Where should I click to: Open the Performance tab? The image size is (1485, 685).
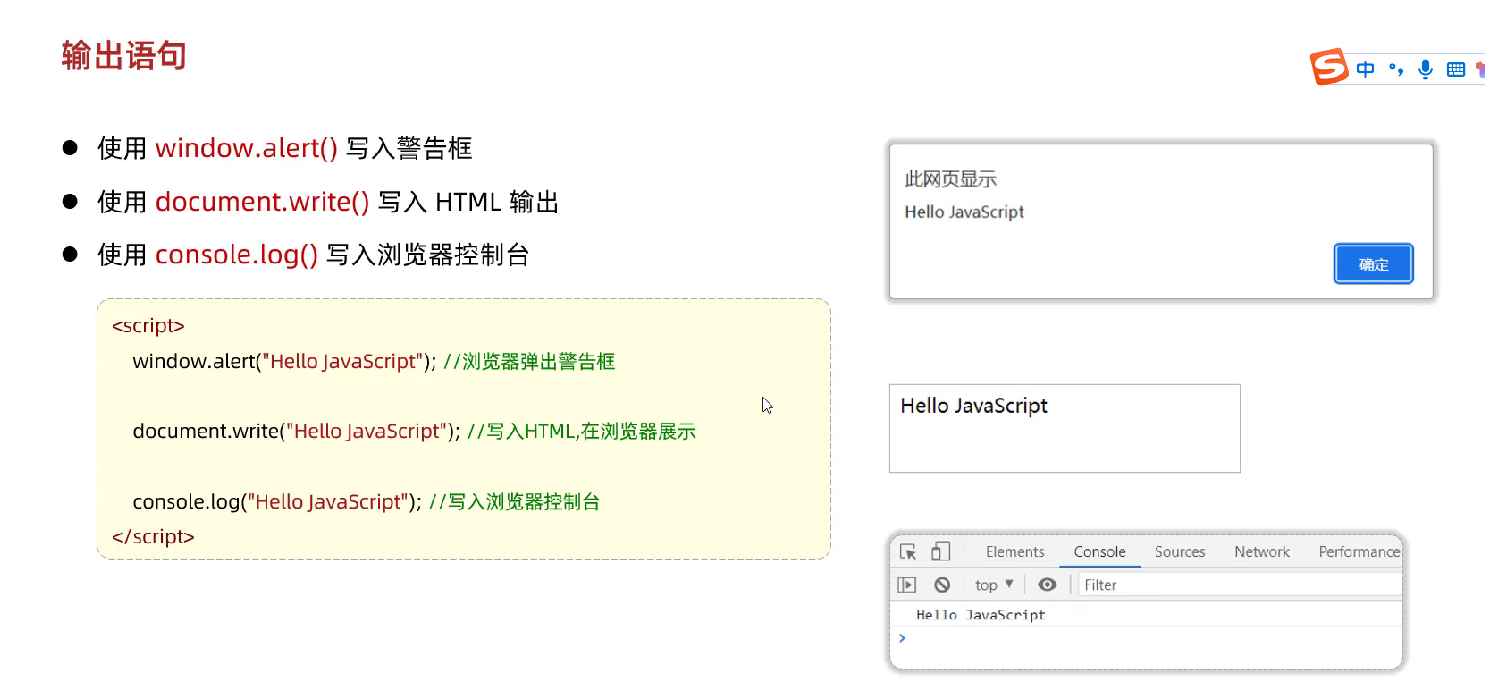pos(1358,552)
